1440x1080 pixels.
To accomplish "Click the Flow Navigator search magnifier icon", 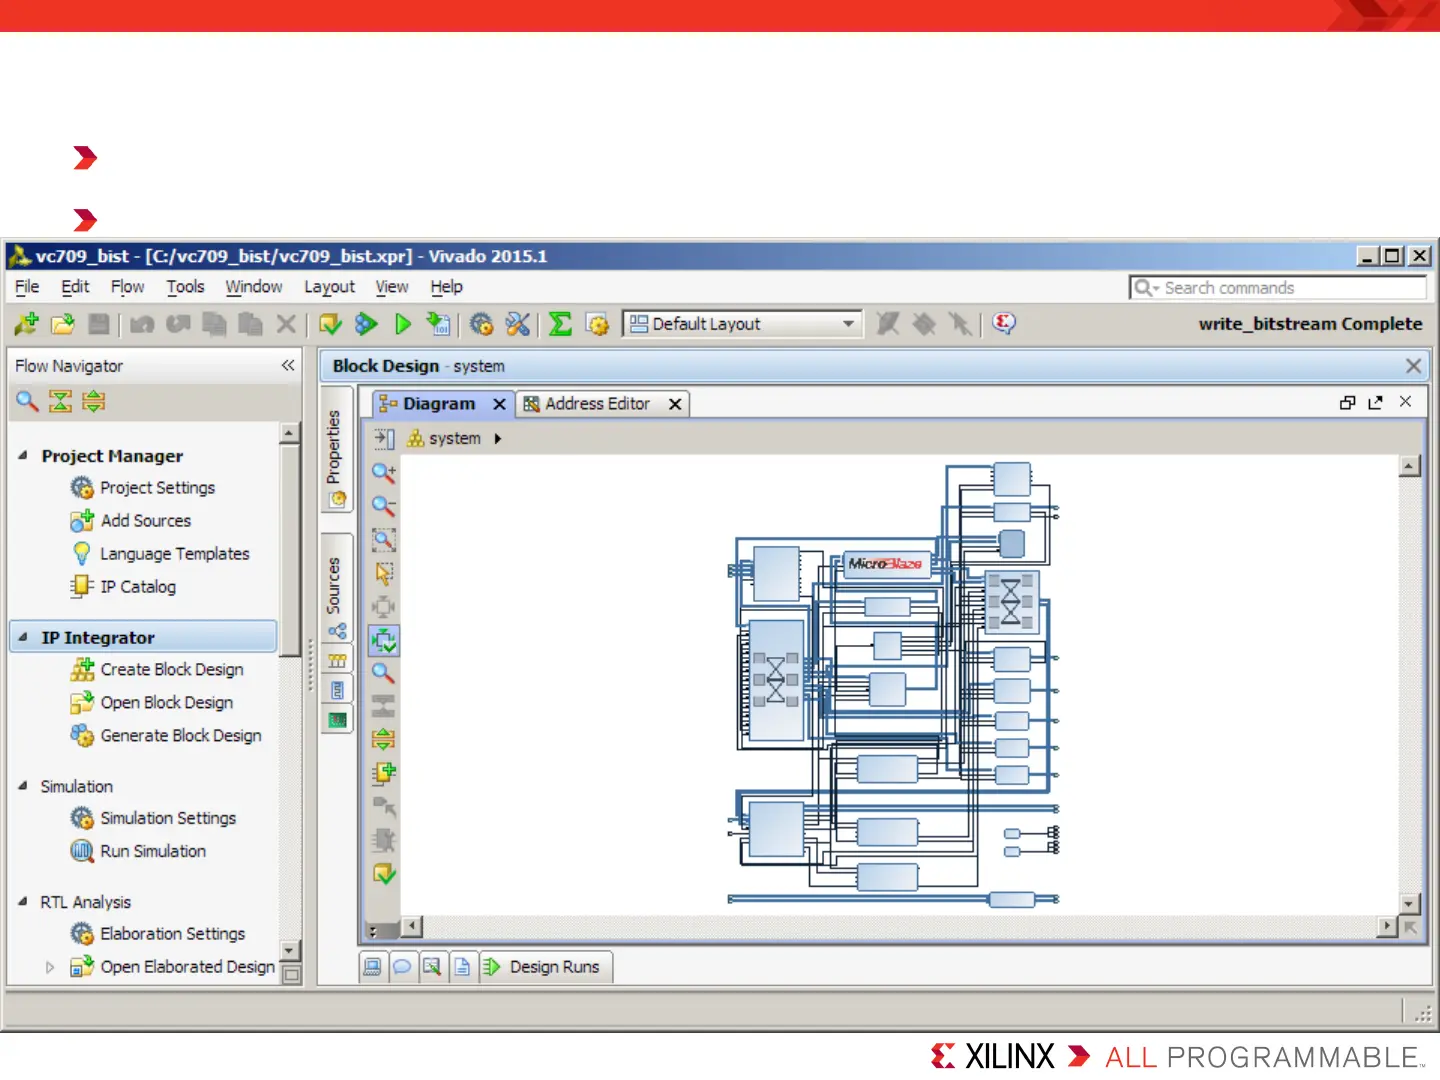I will [x=27, y=402].
